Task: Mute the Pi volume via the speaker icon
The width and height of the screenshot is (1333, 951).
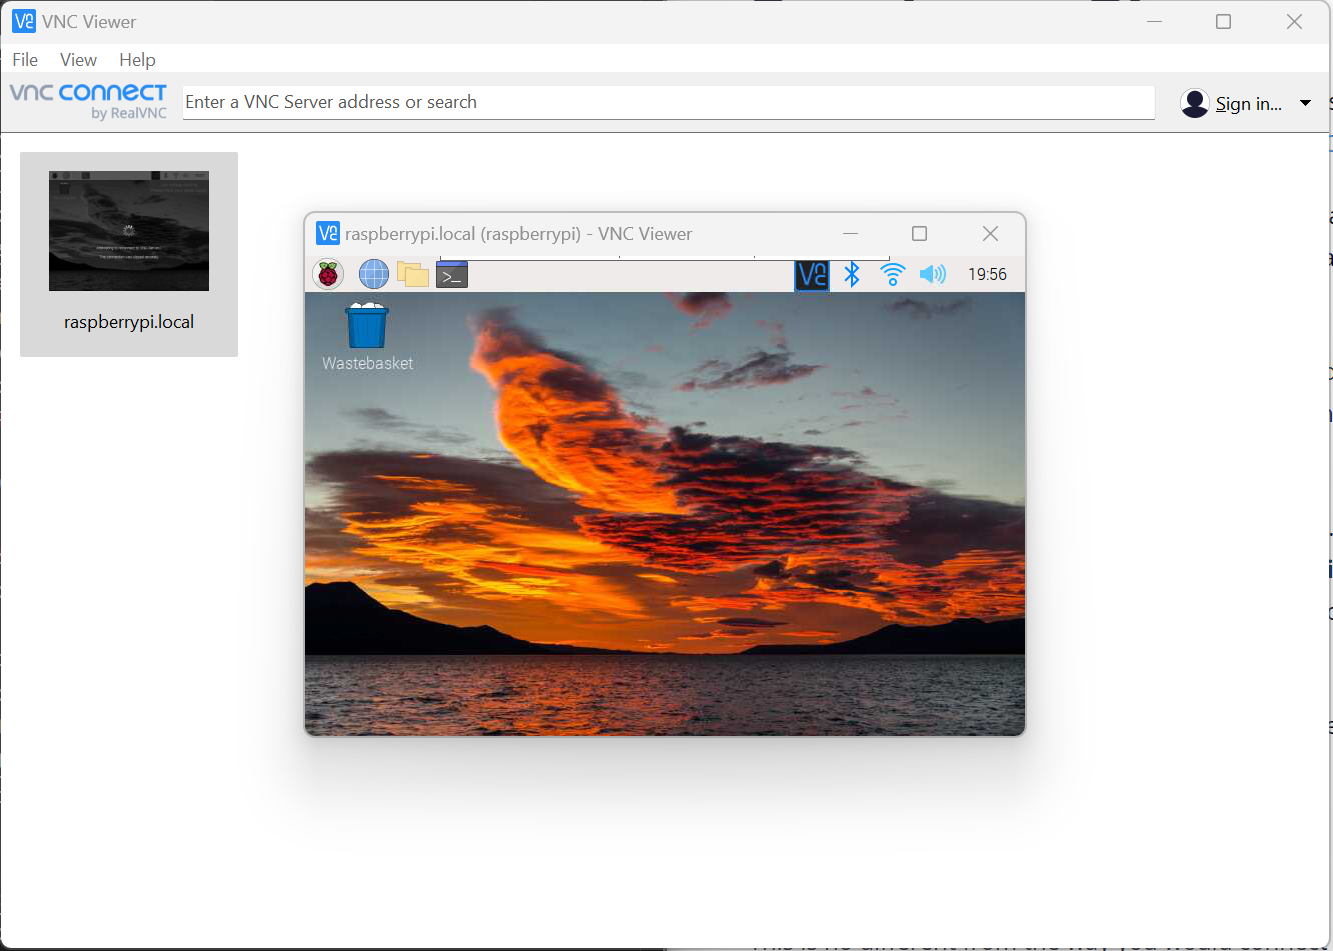Action: (932, 274)
